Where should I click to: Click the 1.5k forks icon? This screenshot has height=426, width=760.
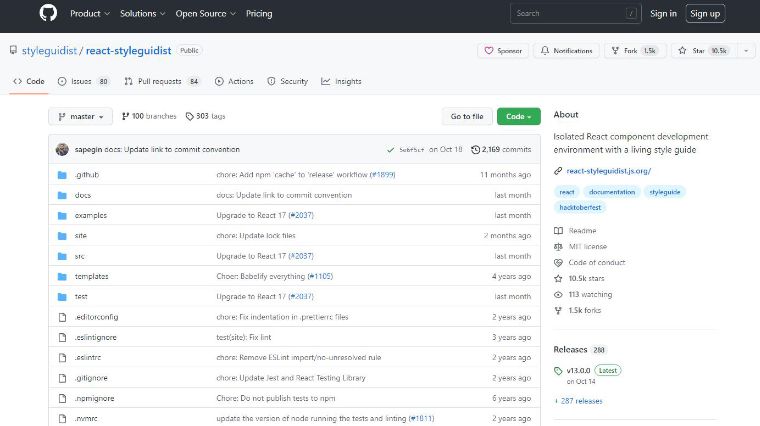[x=558, y=311]
